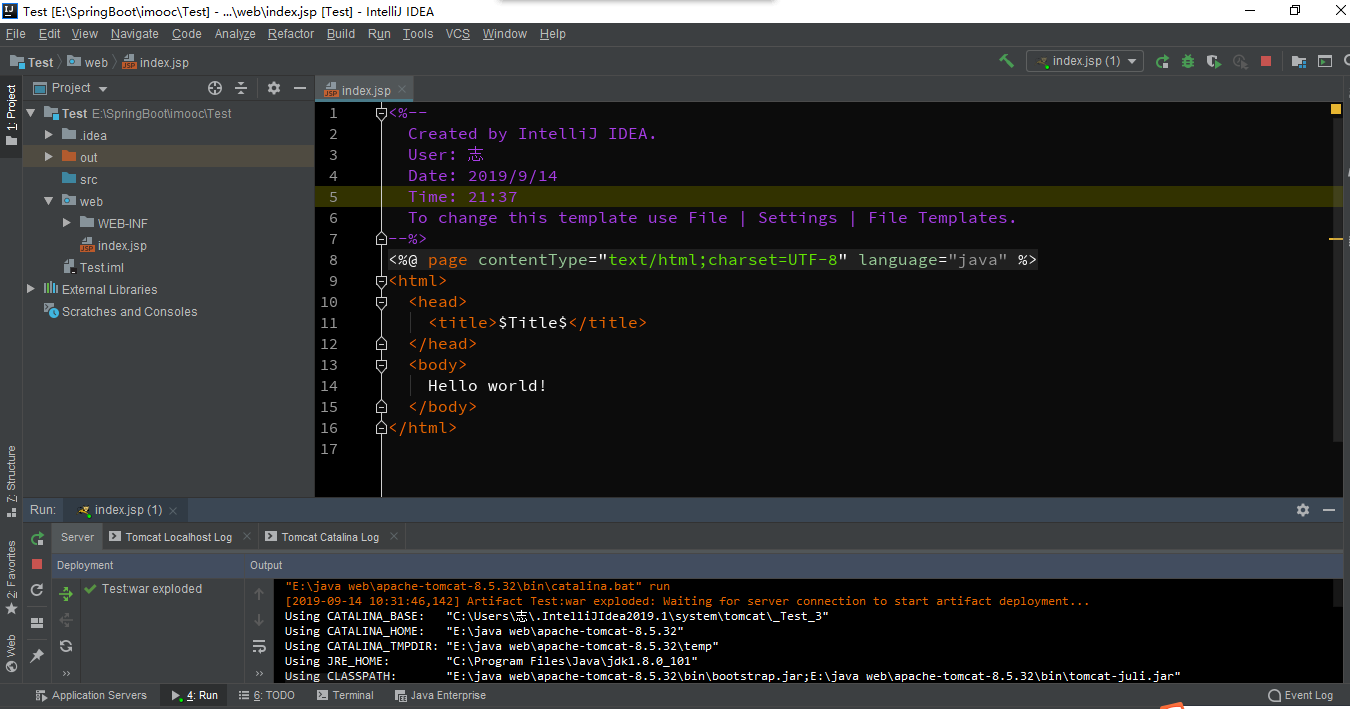Click the Refresh deployment status icon

pyautogui.click(x=66, y=646)
